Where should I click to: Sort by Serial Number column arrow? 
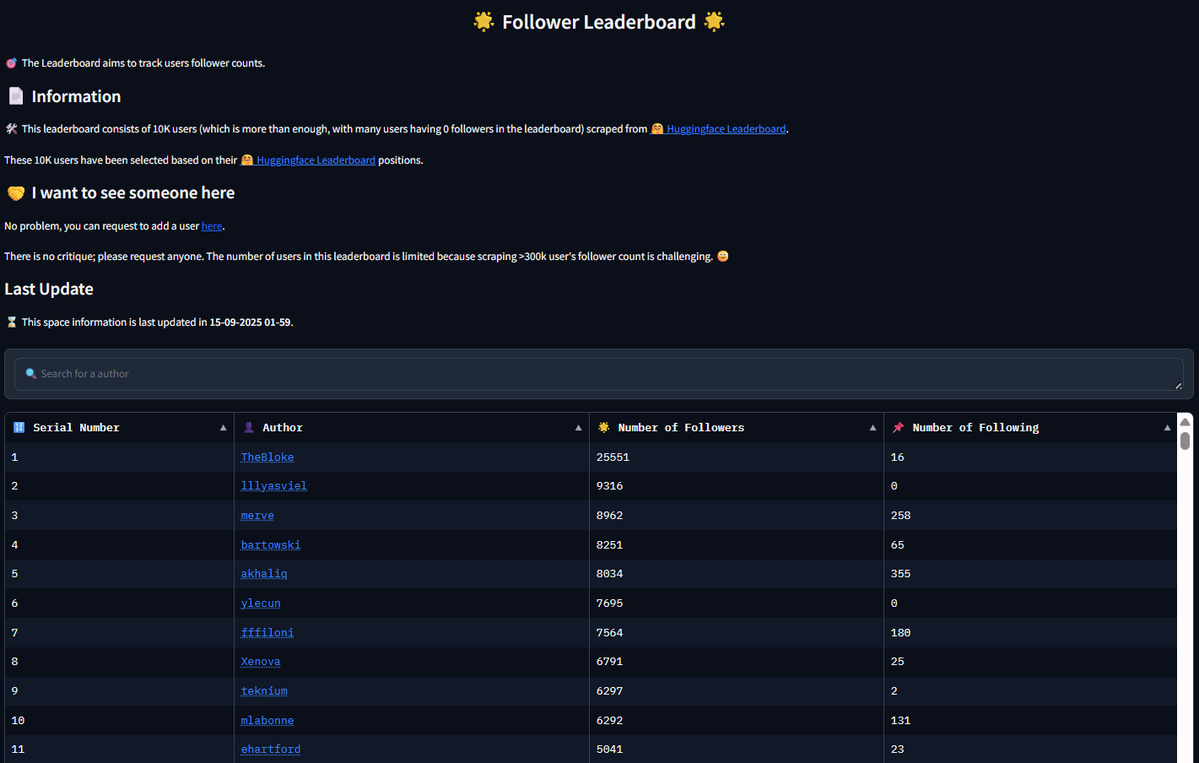coord(223,428)
